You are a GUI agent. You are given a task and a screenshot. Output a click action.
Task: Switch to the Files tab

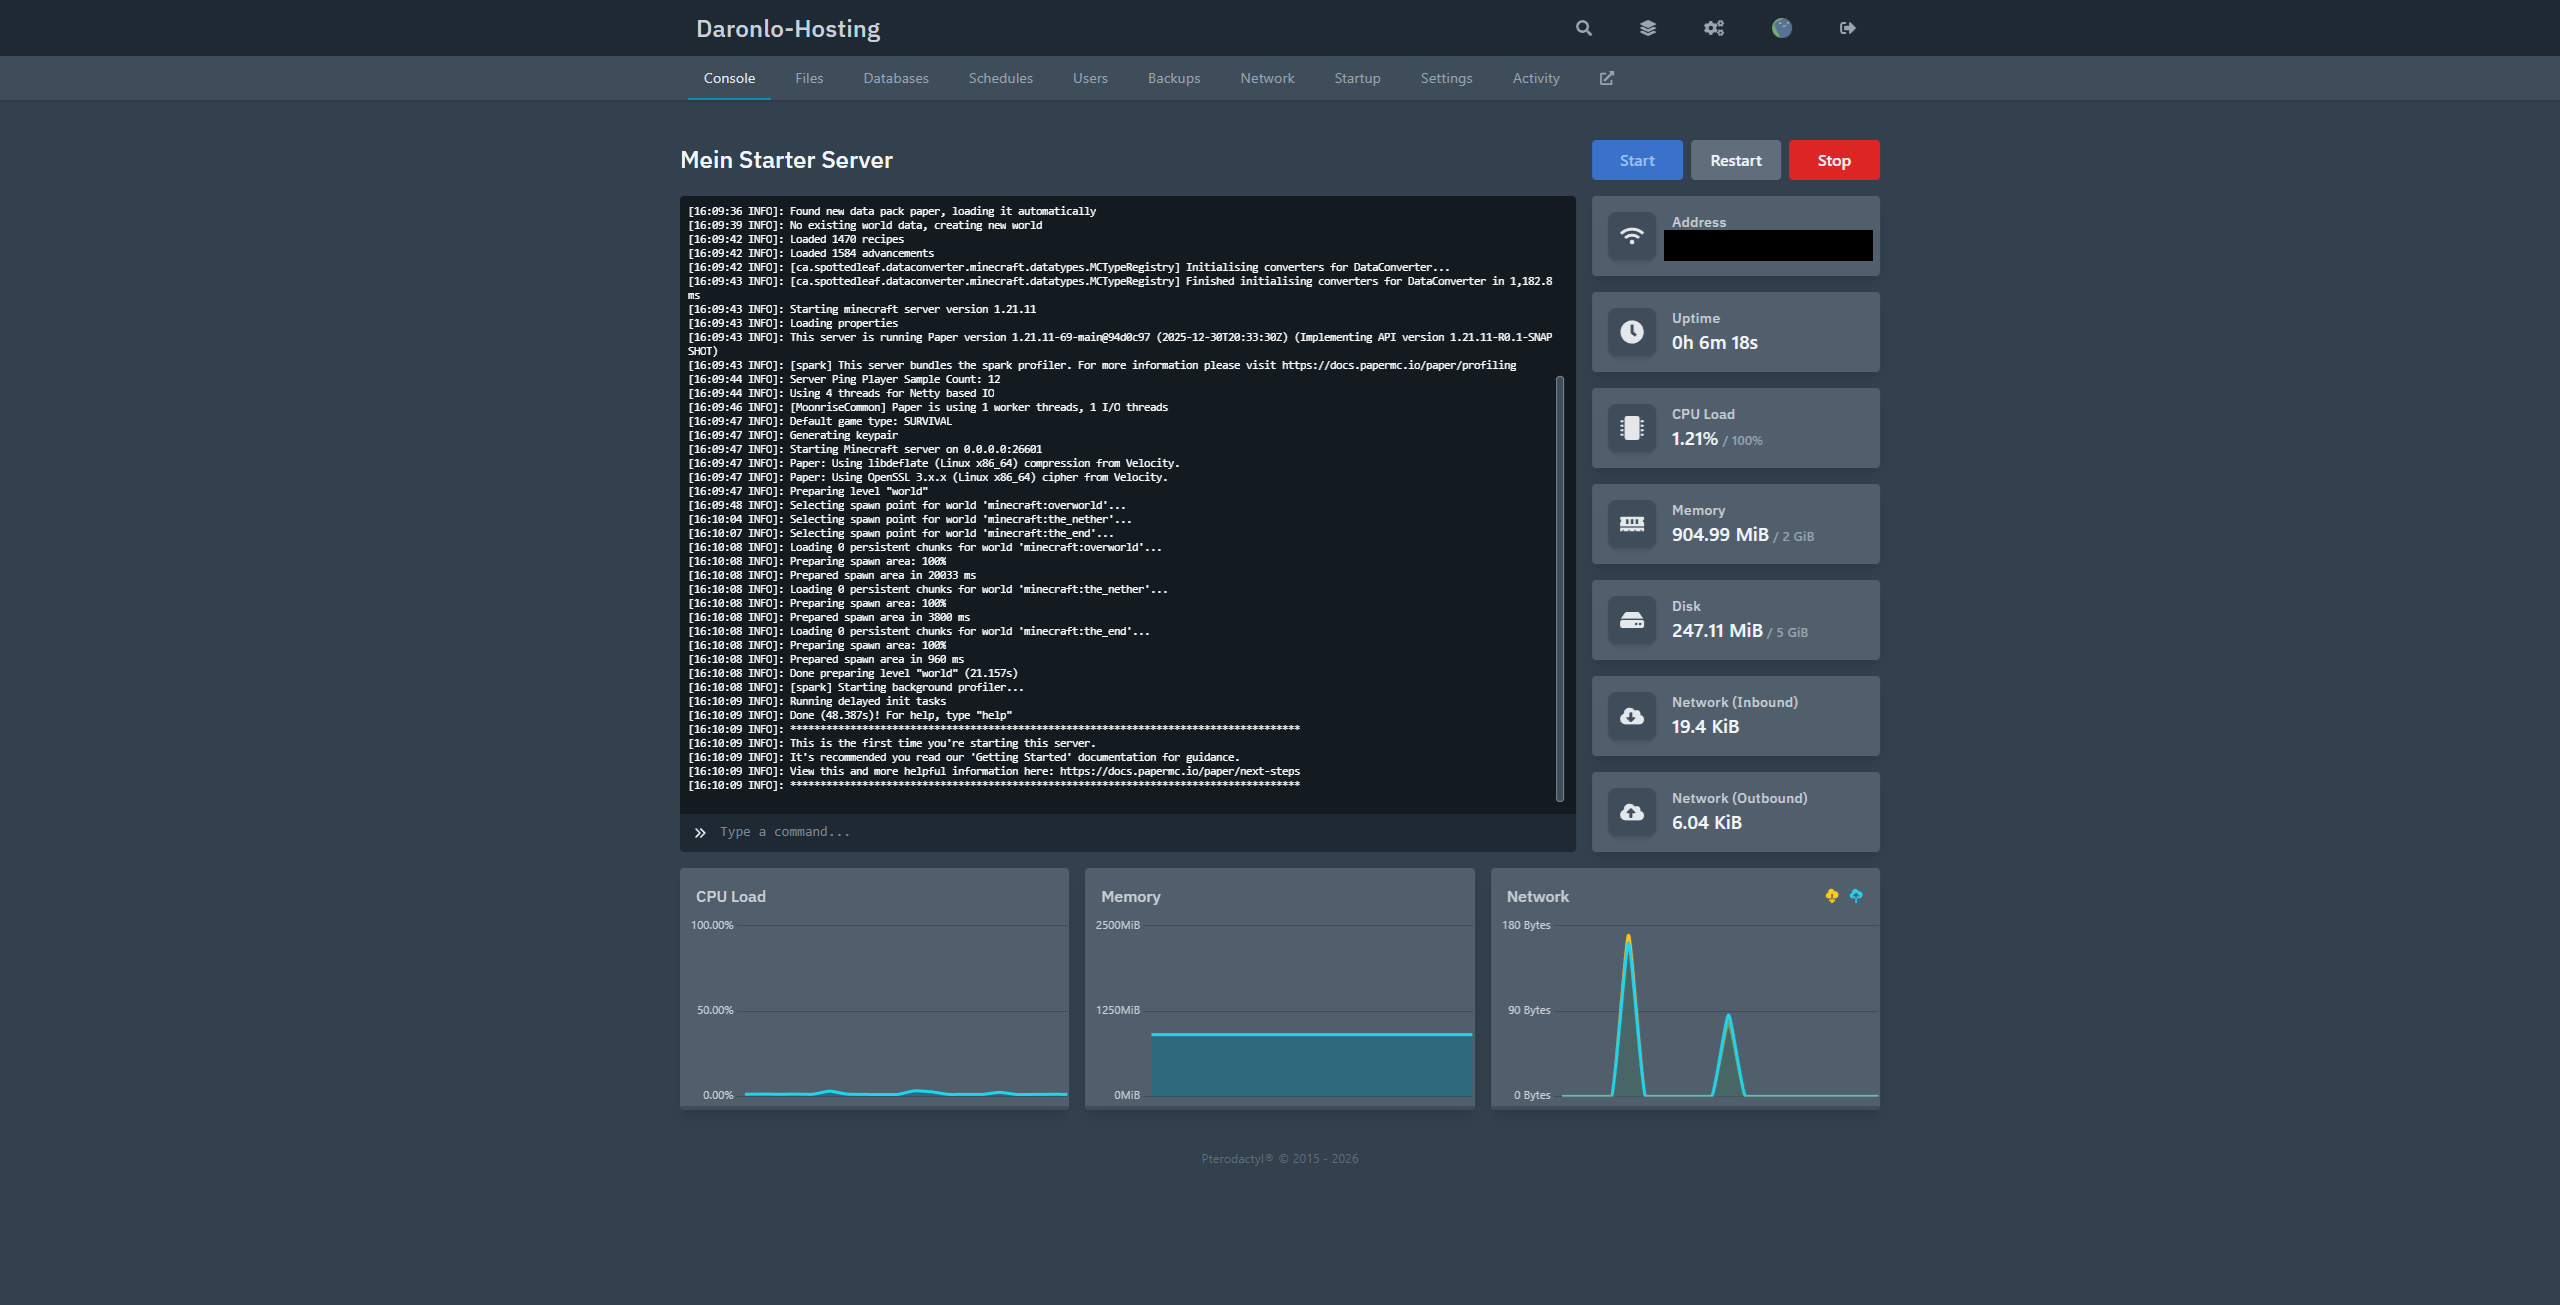point(809,78)
